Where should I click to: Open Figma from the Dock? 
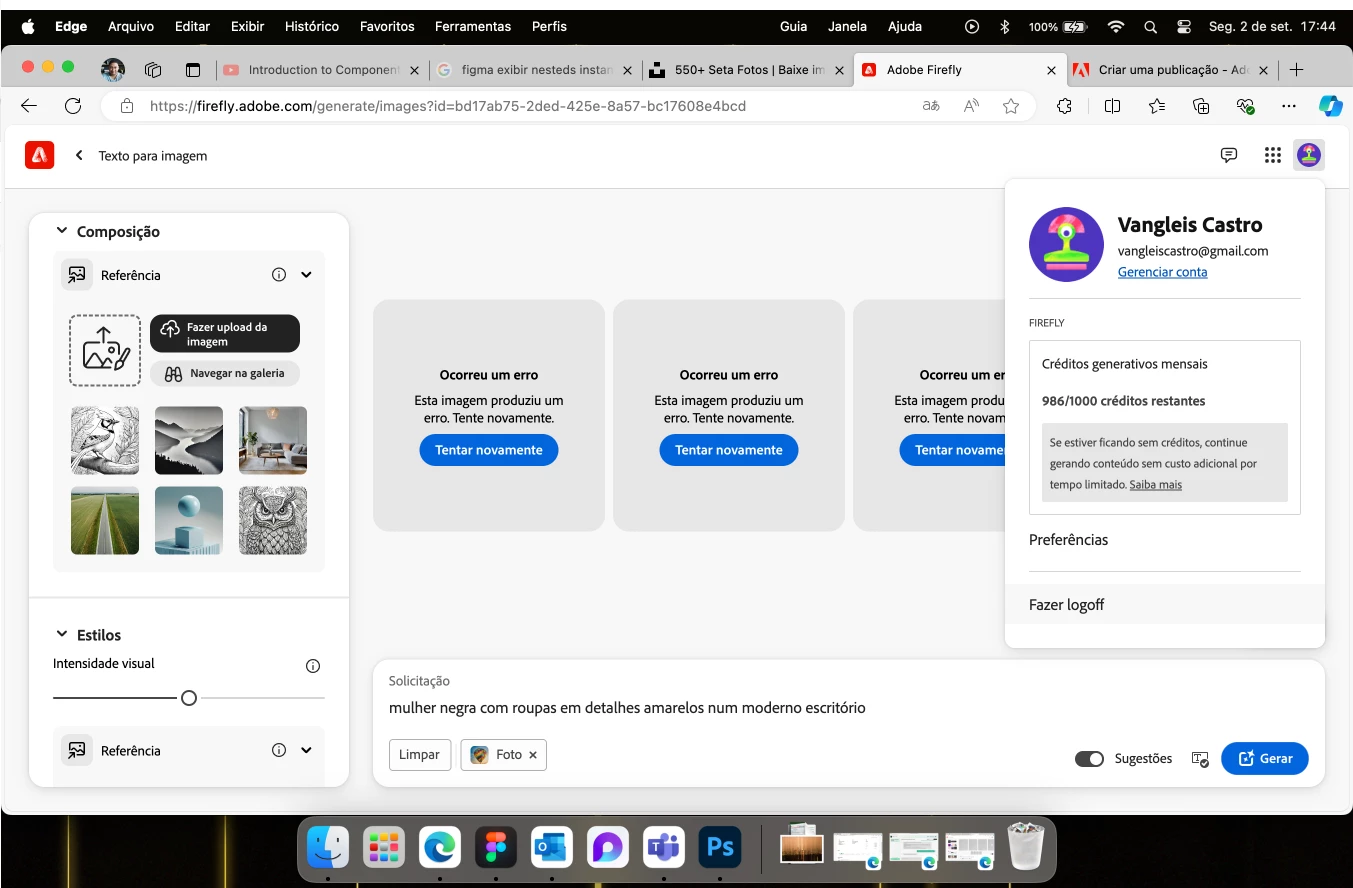click(495, 847)
